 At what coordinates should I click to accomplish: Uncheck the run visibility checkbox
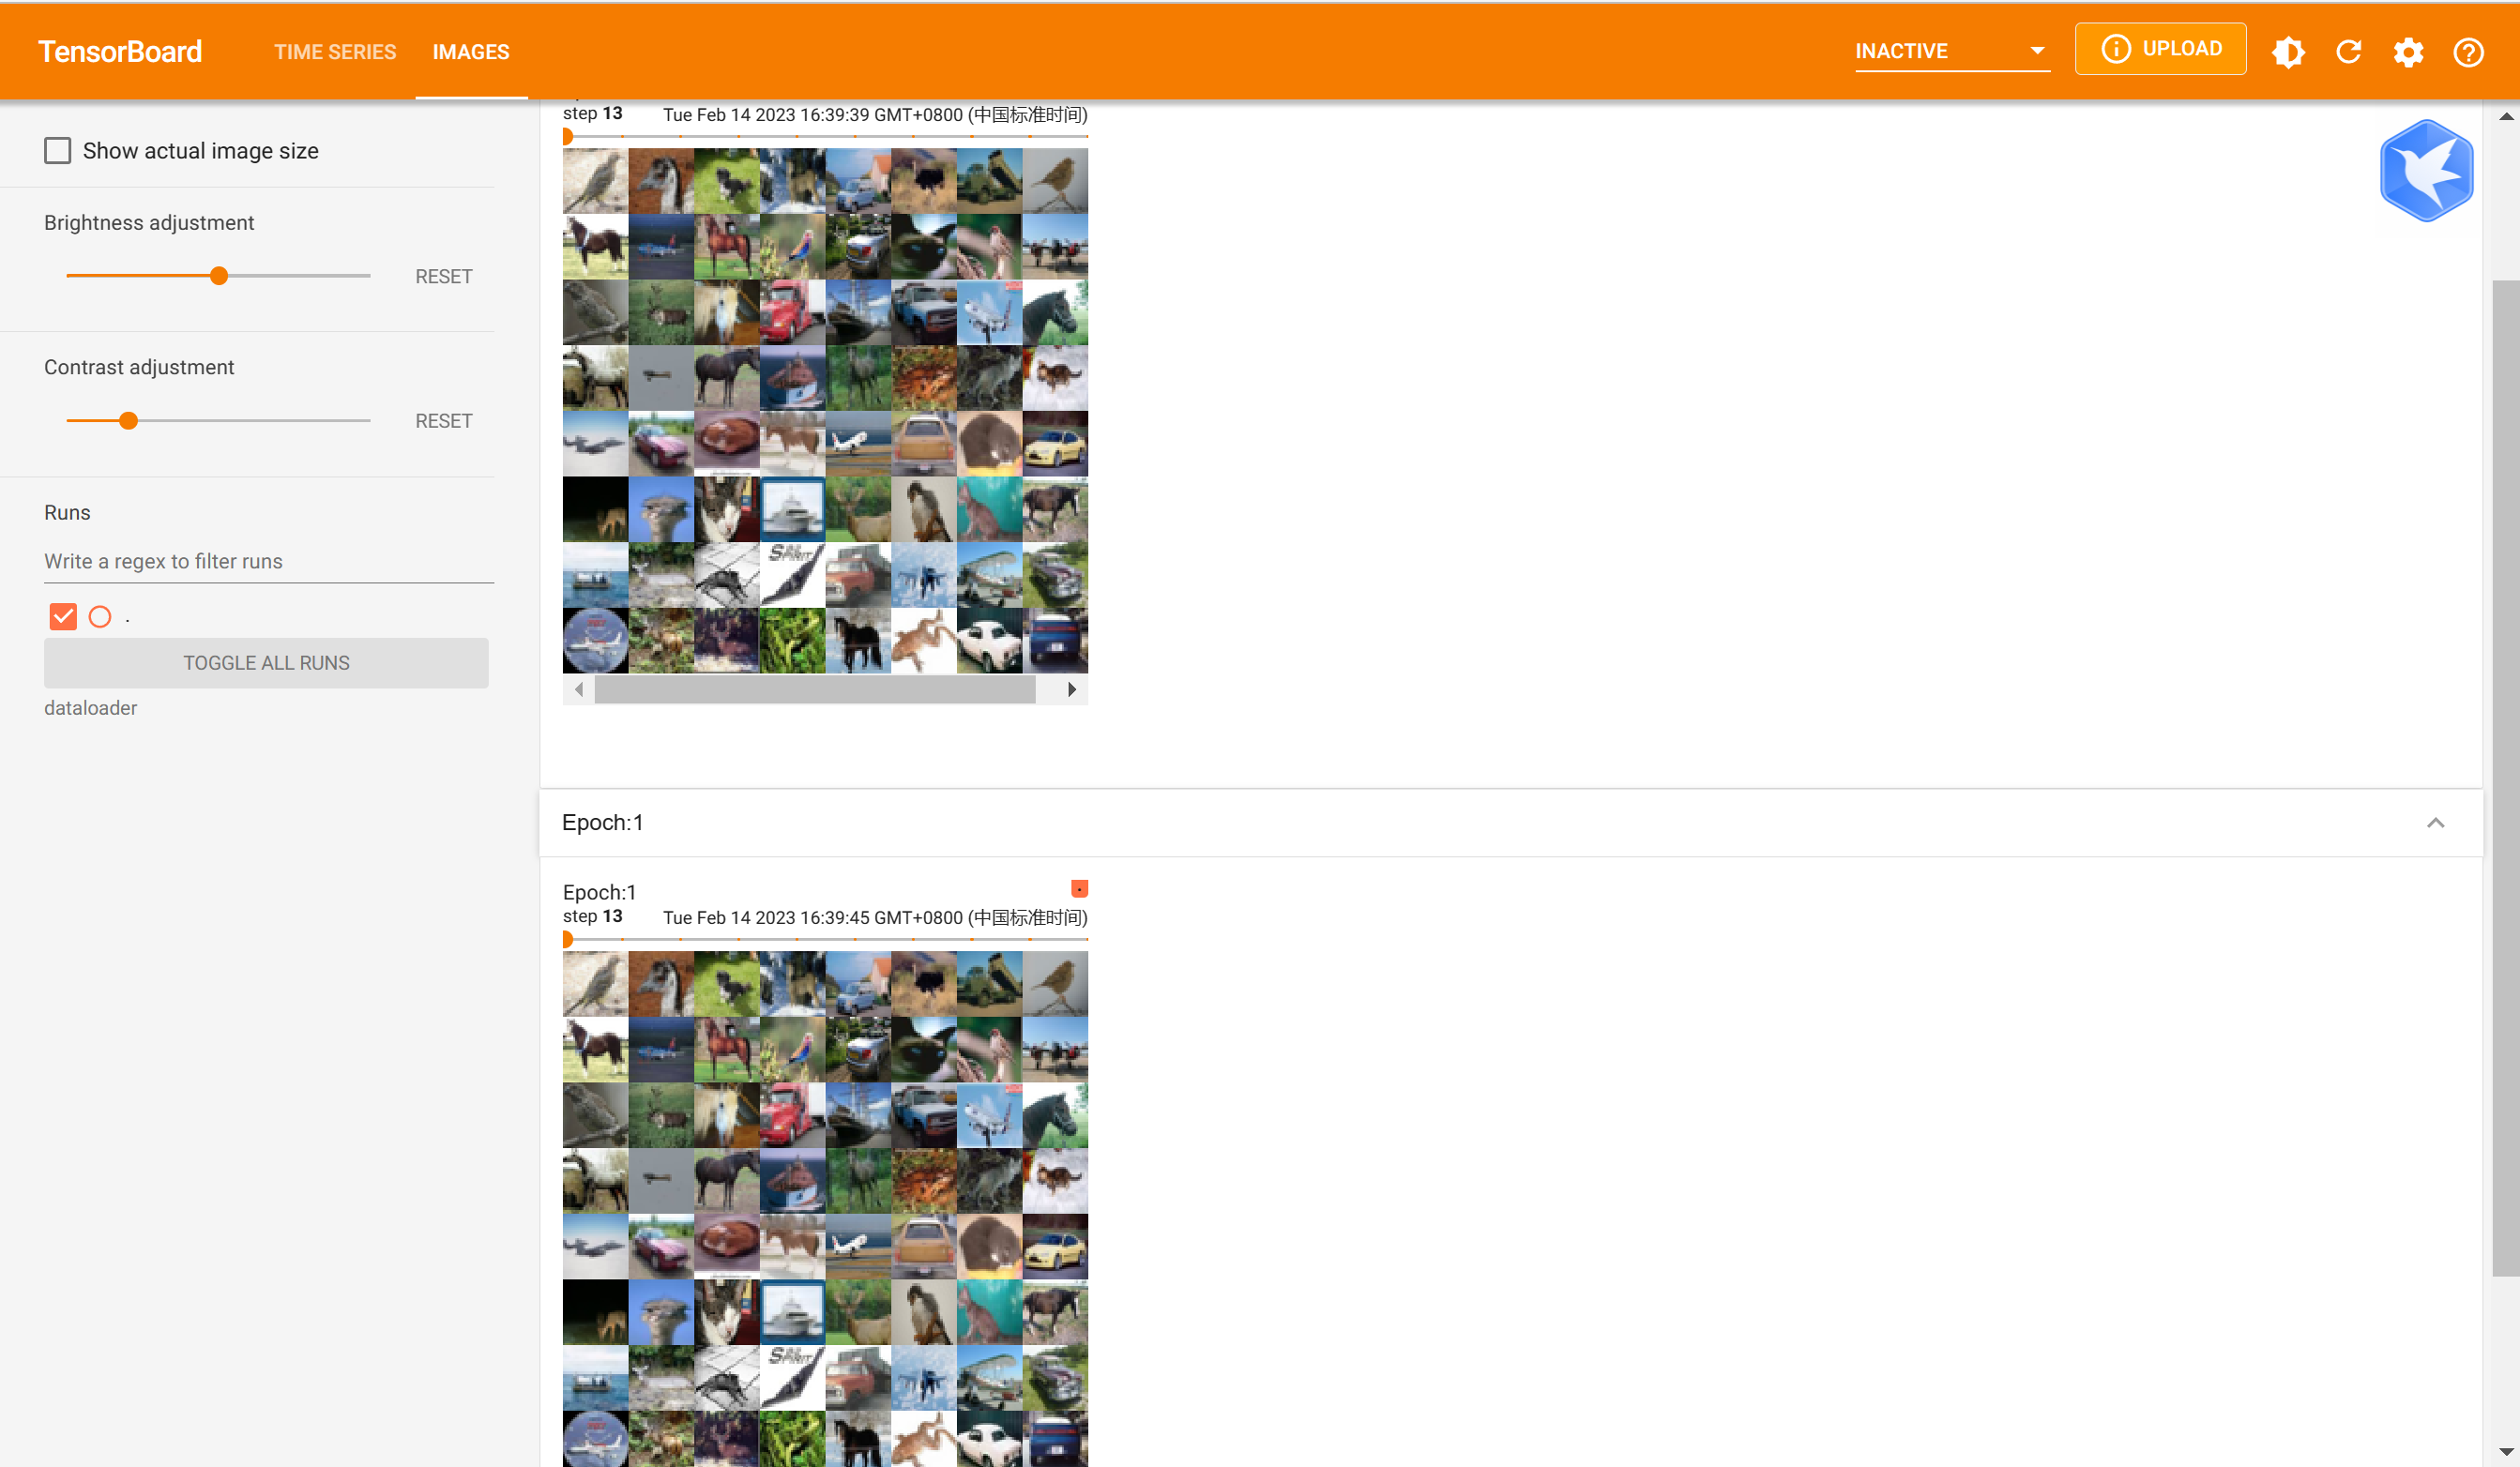click(63, 616)
